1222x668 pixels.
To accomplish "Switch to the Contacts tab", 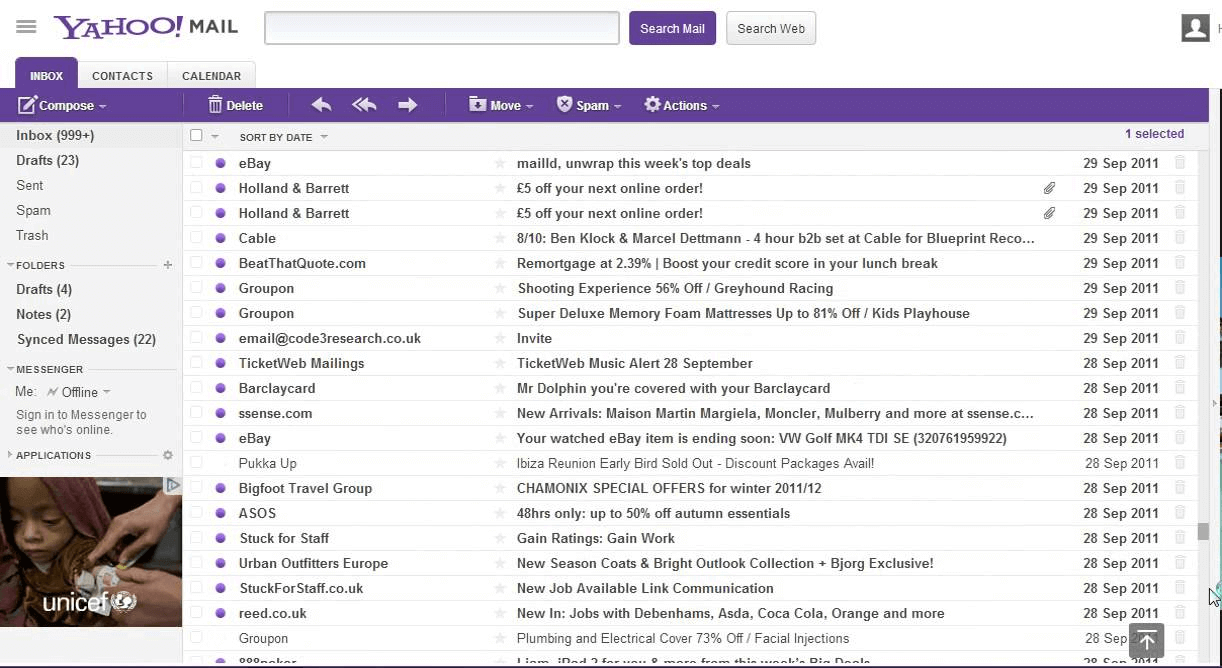I will click(122, 76).
